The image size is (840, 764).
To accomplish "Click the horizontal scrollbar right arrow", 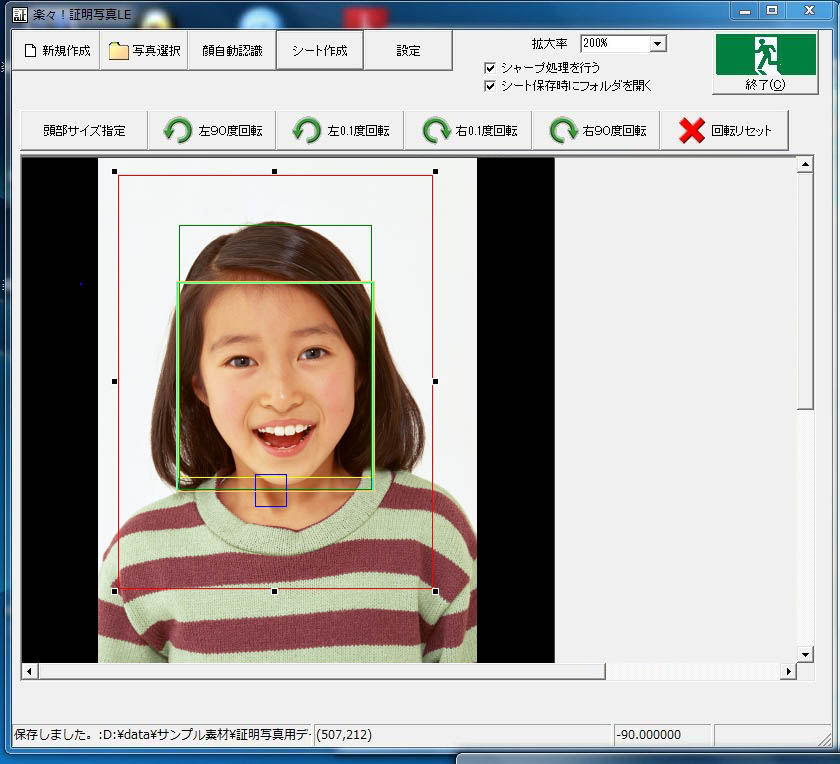I will point(788,672).
